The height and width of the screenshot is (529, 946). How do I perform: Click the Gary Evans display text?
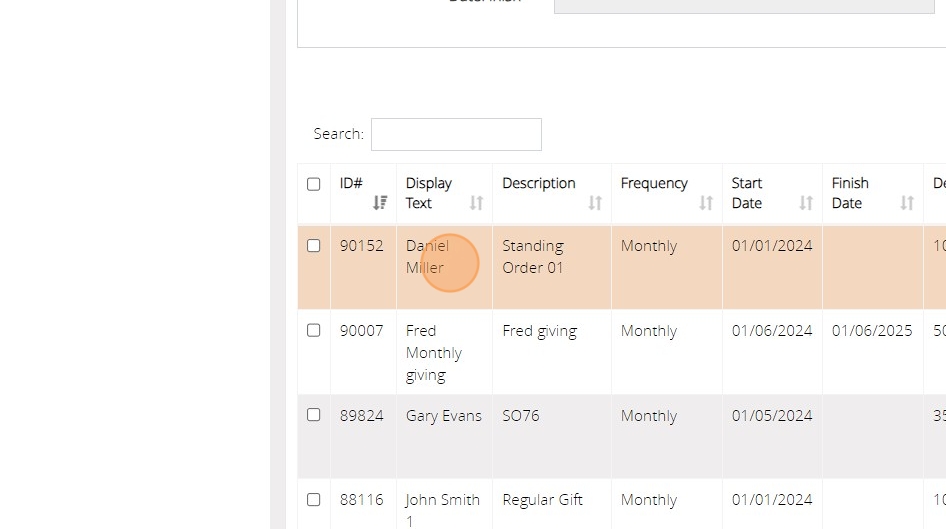443,416
